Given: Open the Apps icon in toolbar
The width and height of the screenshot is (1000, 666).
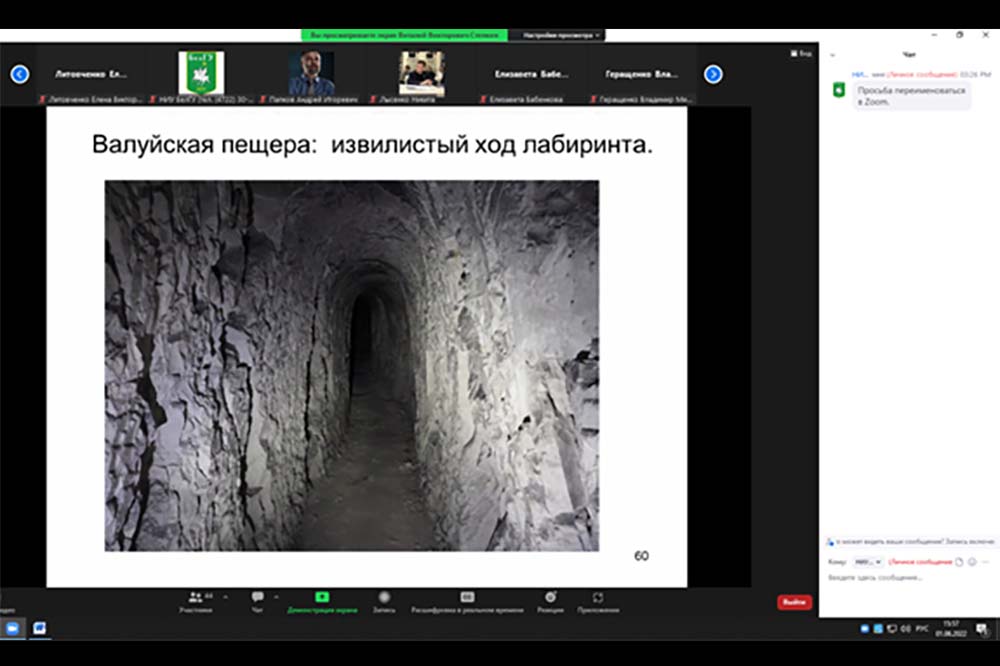Looking at the screenshot, I should (x=597, y=597).
